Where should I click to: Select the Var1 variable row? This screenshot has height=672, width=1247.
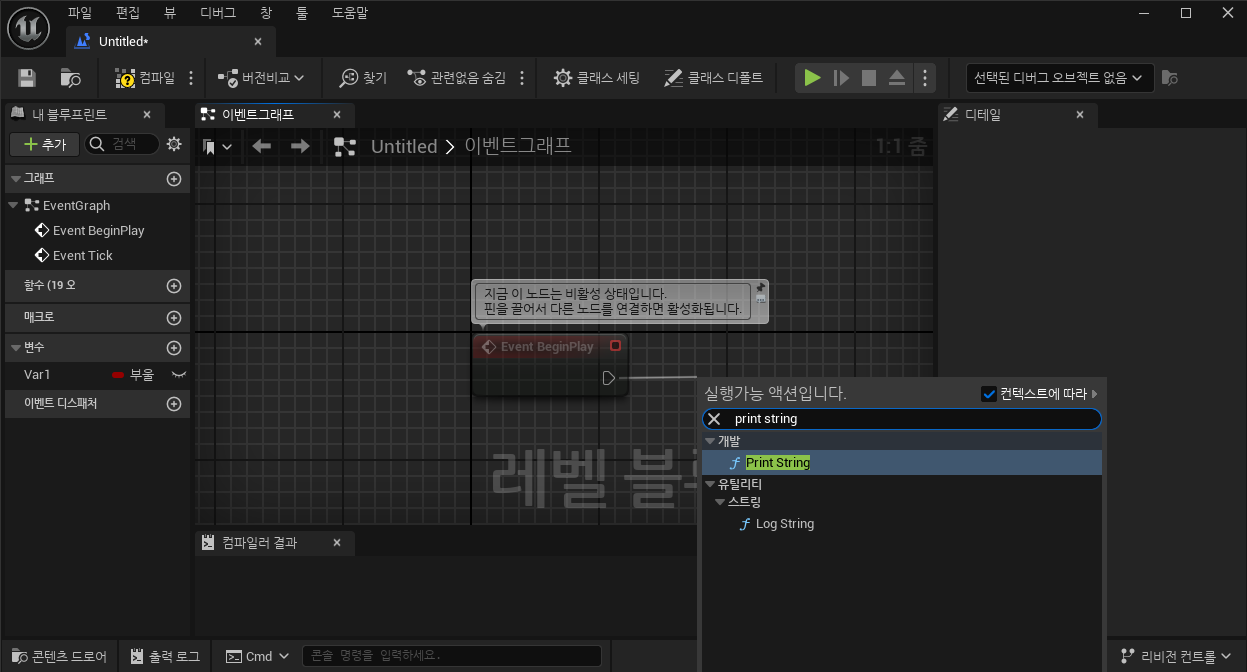(98, 375)
